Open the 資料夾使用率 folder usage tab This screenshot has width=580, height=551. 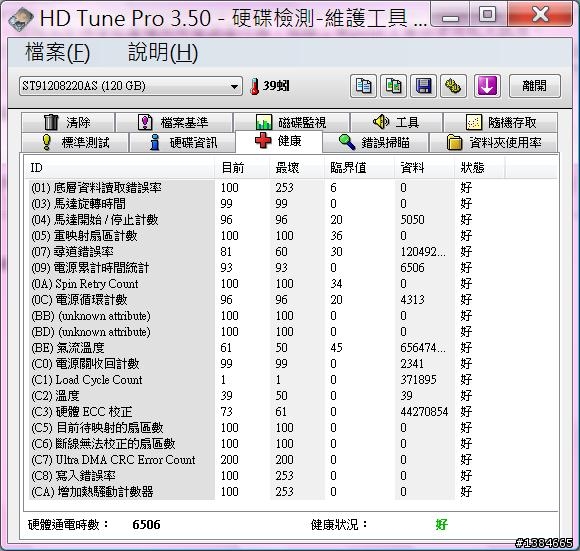[493, 142]
